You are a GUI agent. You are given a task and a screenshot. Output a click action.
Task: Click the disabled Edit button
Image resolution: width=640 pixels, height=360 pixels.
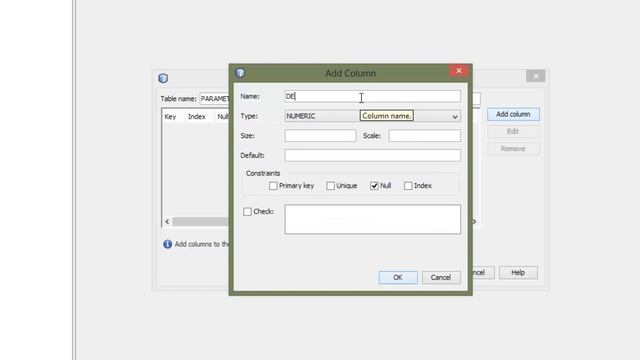[513, 131]
